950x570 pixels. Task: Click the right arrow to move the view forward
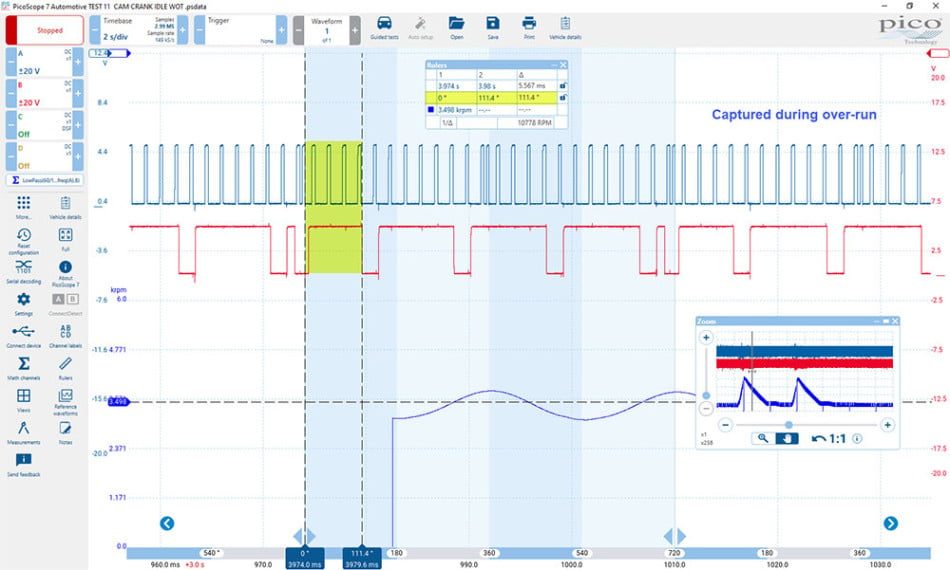pos(890,523)
